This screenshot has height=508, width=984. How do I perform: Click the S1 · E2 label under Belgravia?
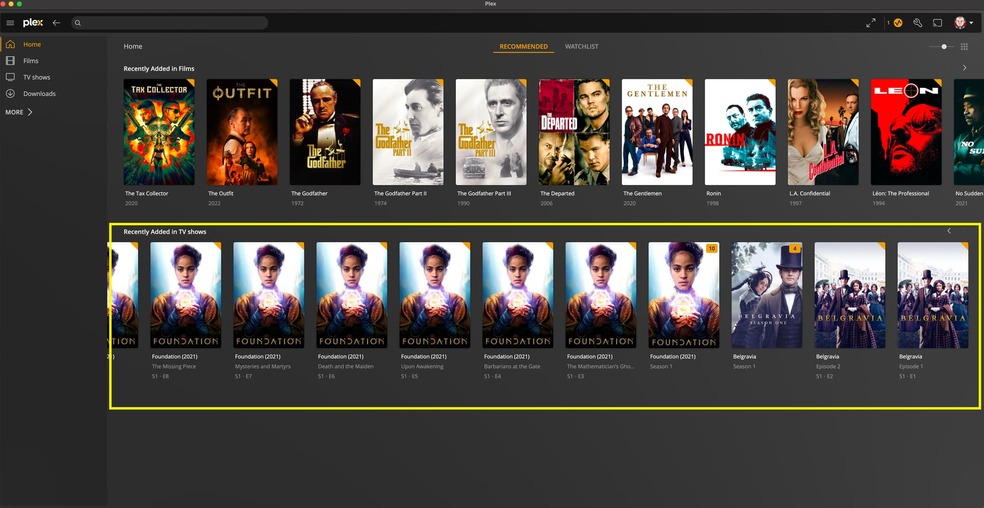825,376
